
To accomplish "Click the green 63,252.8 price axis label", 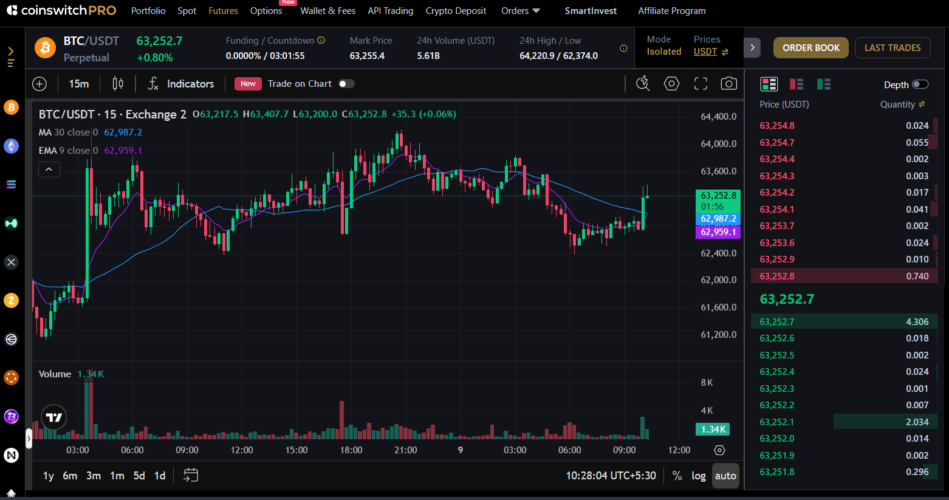I will click(718, 201).
